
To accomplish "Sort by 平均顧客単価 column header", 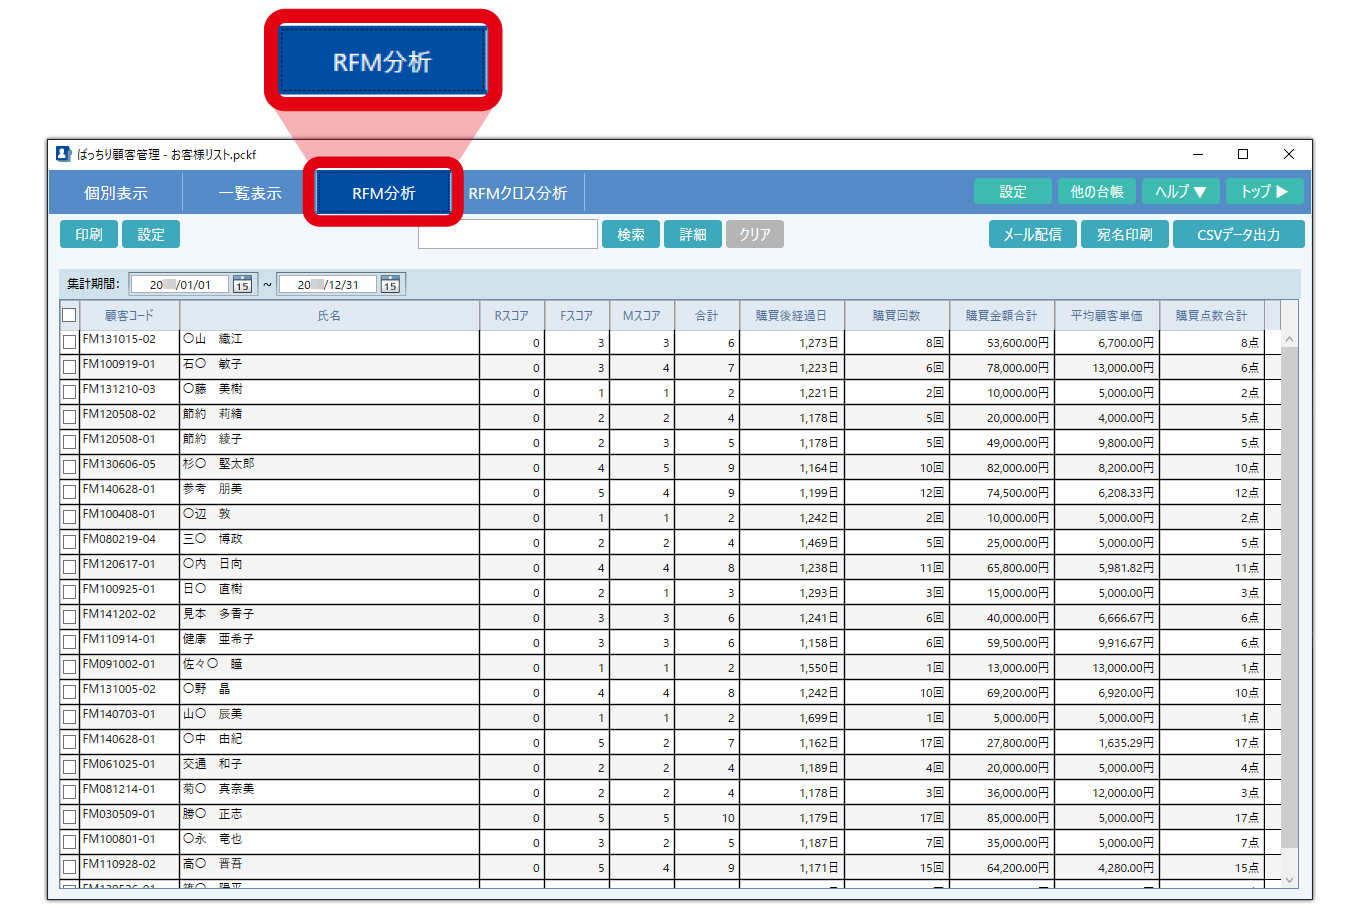I will tap(1107, 315).
